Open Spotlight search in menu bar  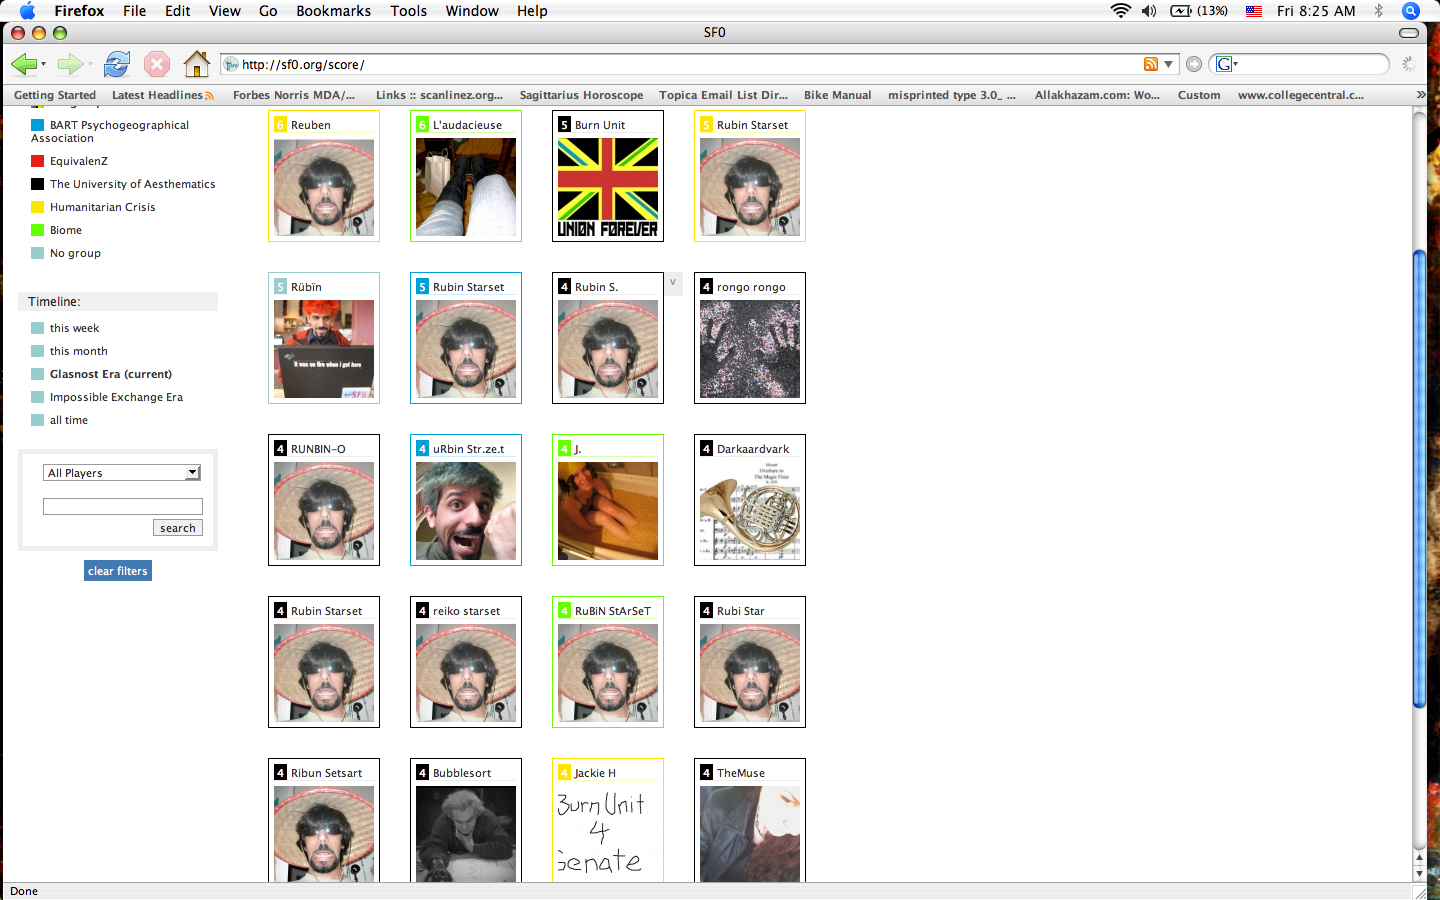tap(1411, 11)
